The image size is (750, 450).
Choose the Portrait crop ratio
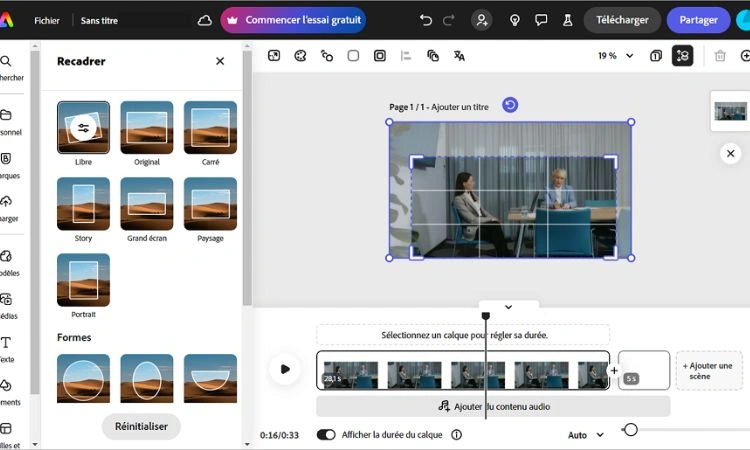point(83,280)
